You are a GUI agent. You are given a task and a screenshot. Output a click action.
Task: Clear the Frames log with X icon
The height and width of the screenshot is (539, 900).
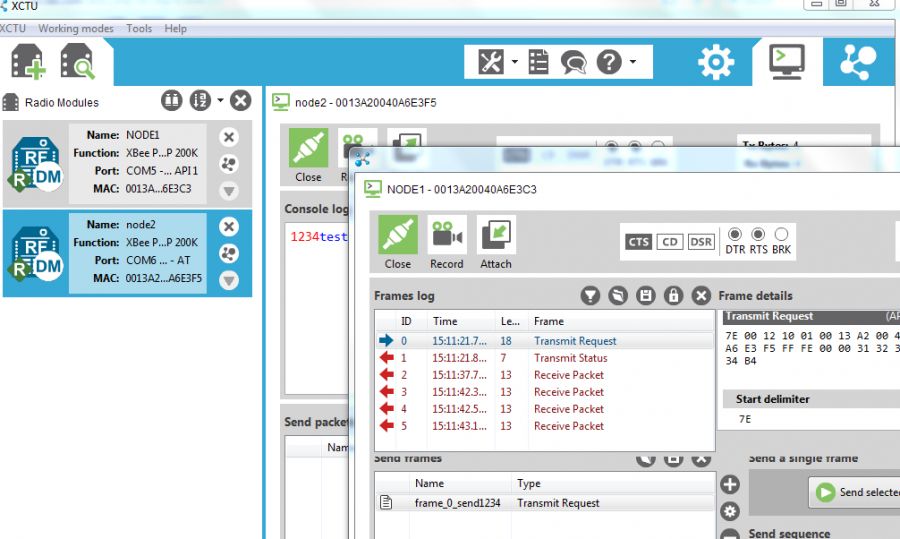click(x=701, y=296)
